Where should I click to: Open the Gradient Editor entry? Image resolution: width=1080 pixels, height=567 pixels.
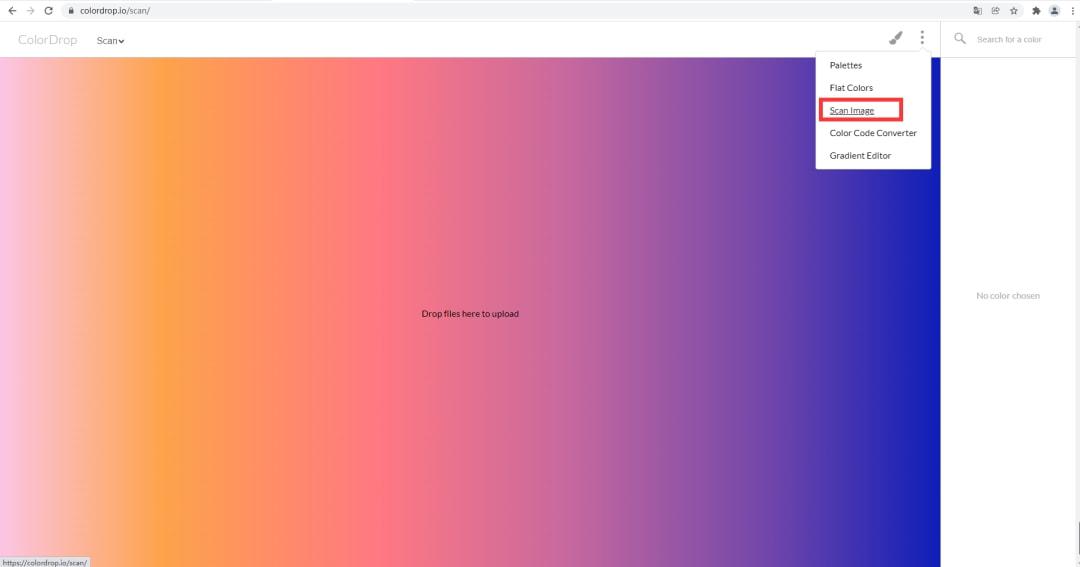point(860,156)
